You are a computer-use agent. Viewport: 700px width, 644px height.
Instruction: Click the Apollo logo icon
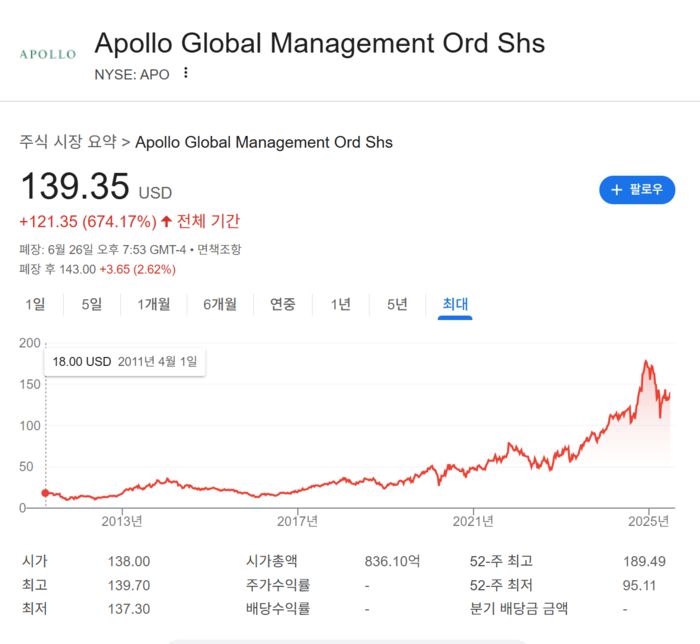click(x=47, y=53)
